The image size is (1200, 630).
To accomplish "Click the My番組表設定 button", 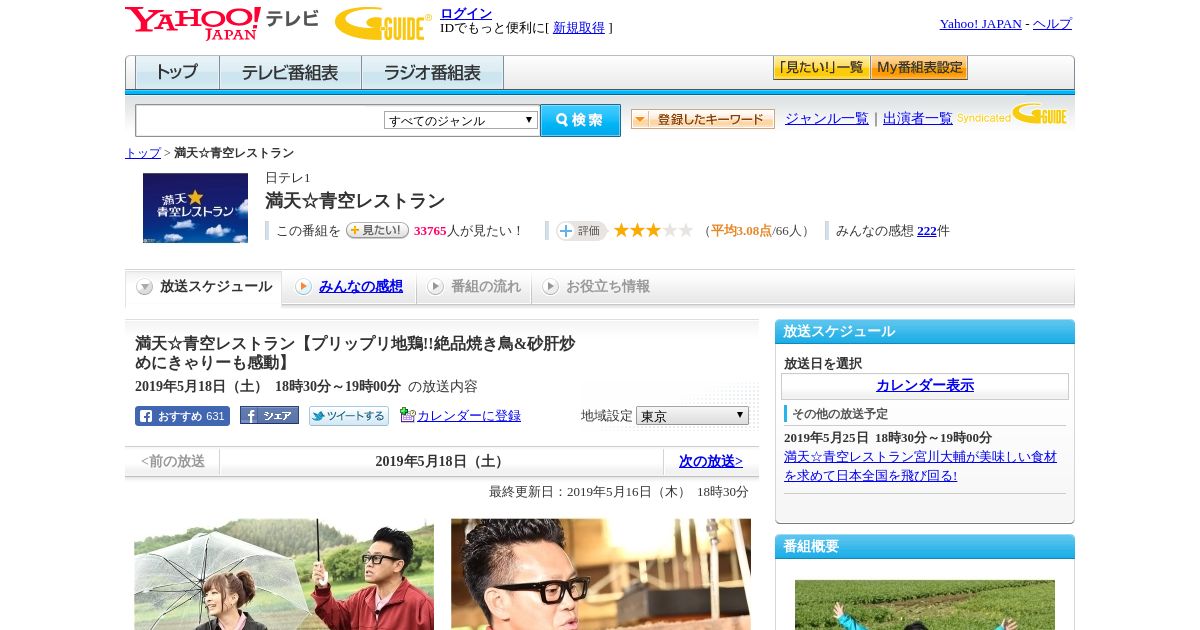I will [x=919, y=68].
